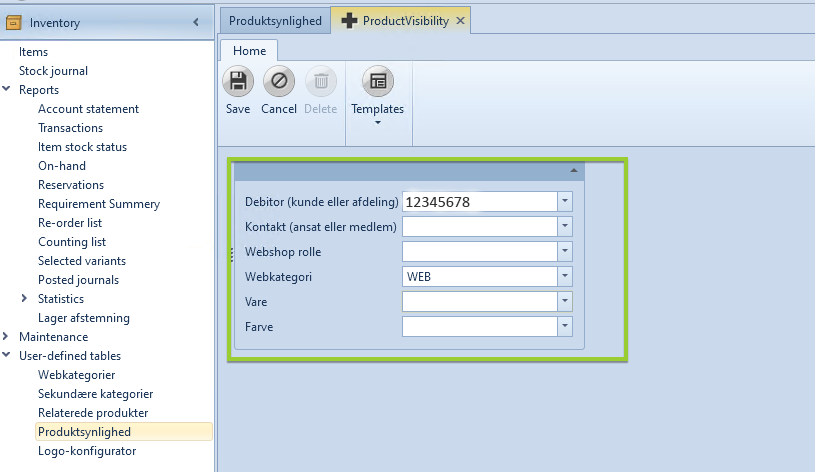815x472 pixels.
Task: Switch to the Produktsynlighed tab
Action: click(275, 21)
